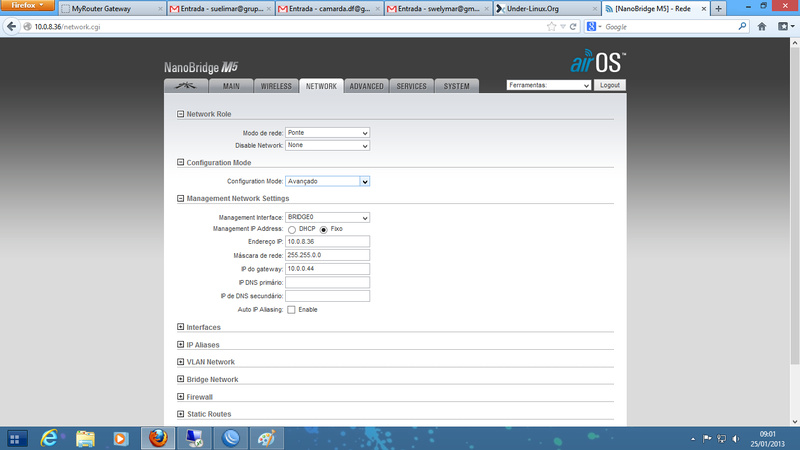Image resolution: width=800 pixels, height=450 pixels.
Task: Open the network computer taskbar icon
Action: [x=194, y=438]
